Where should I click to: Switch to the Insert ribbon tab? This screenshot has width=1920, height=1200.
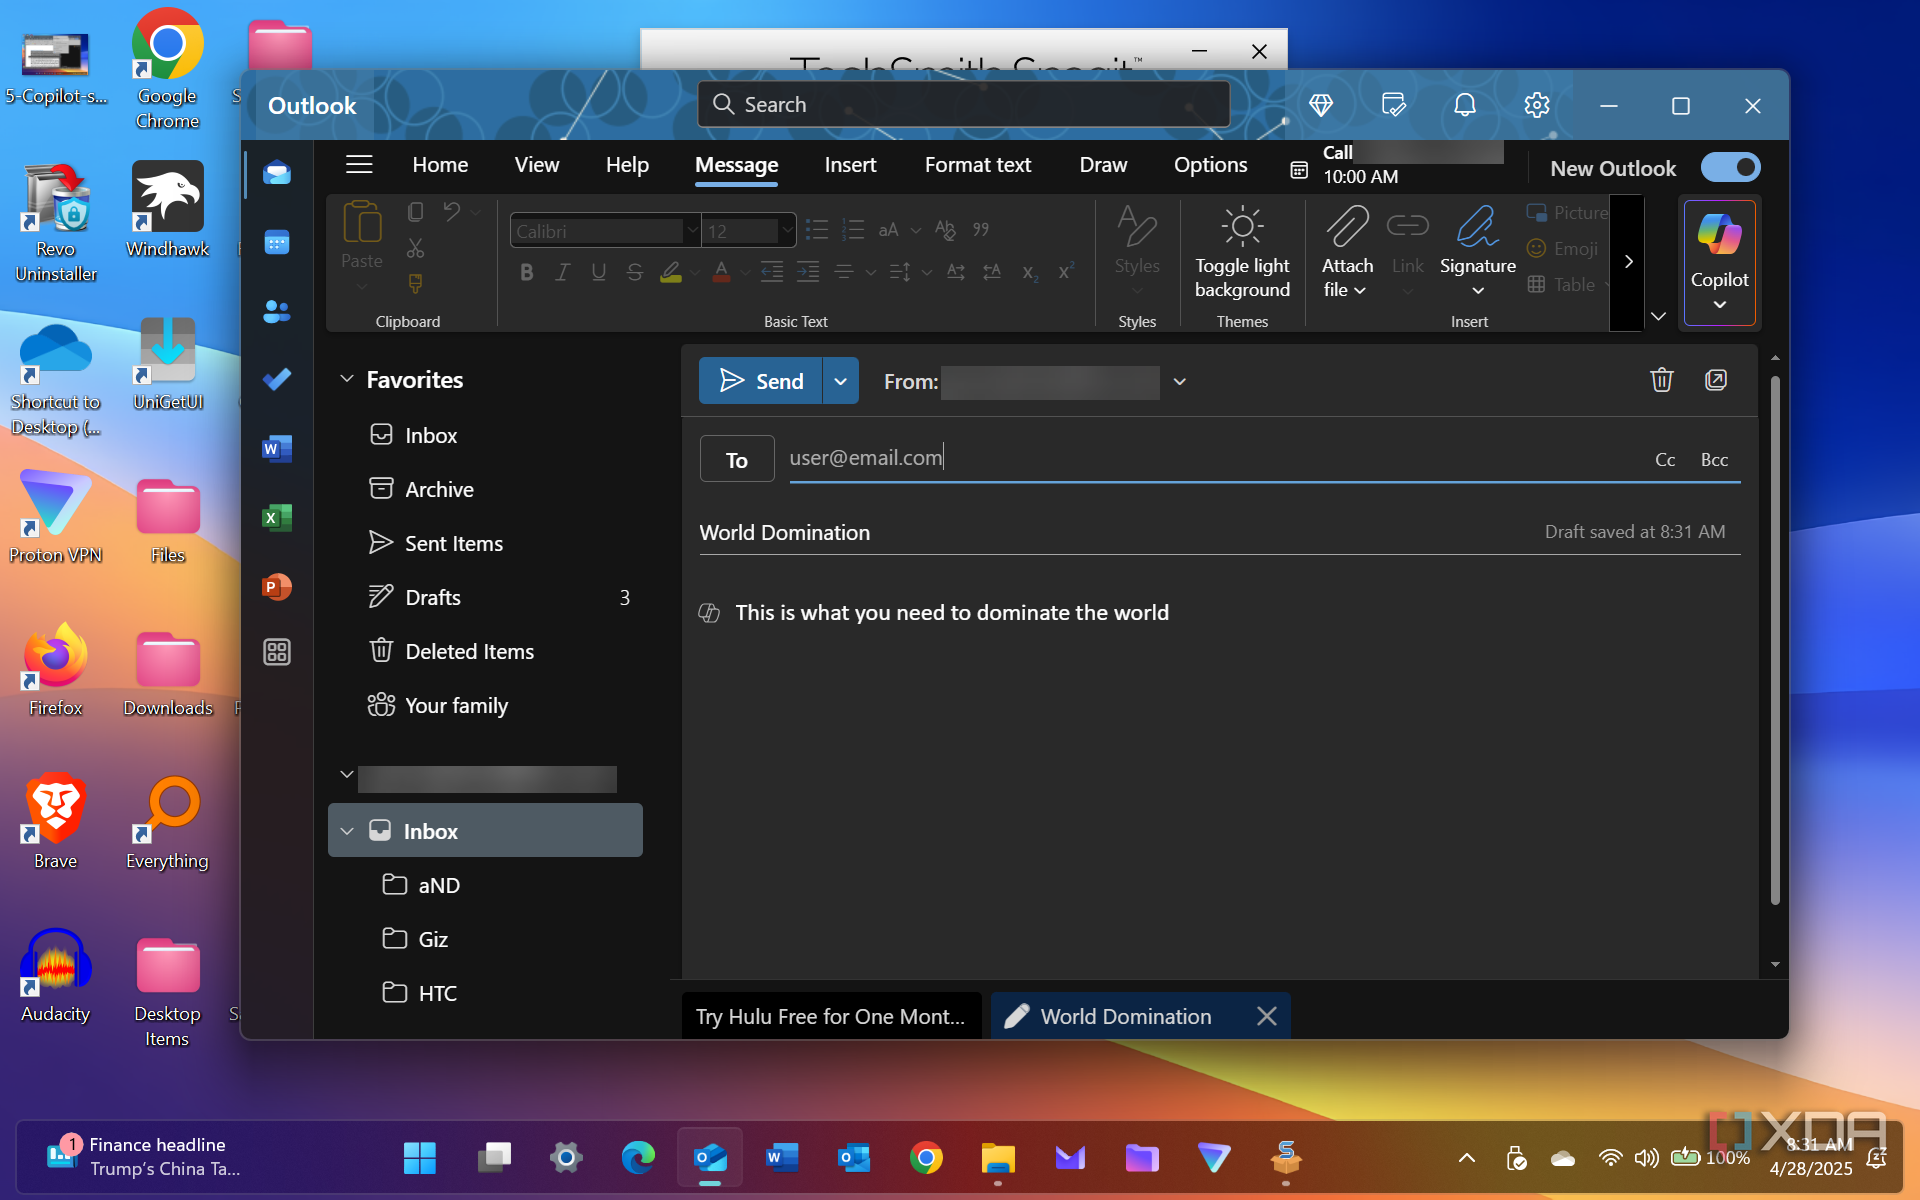click(850, 165)
